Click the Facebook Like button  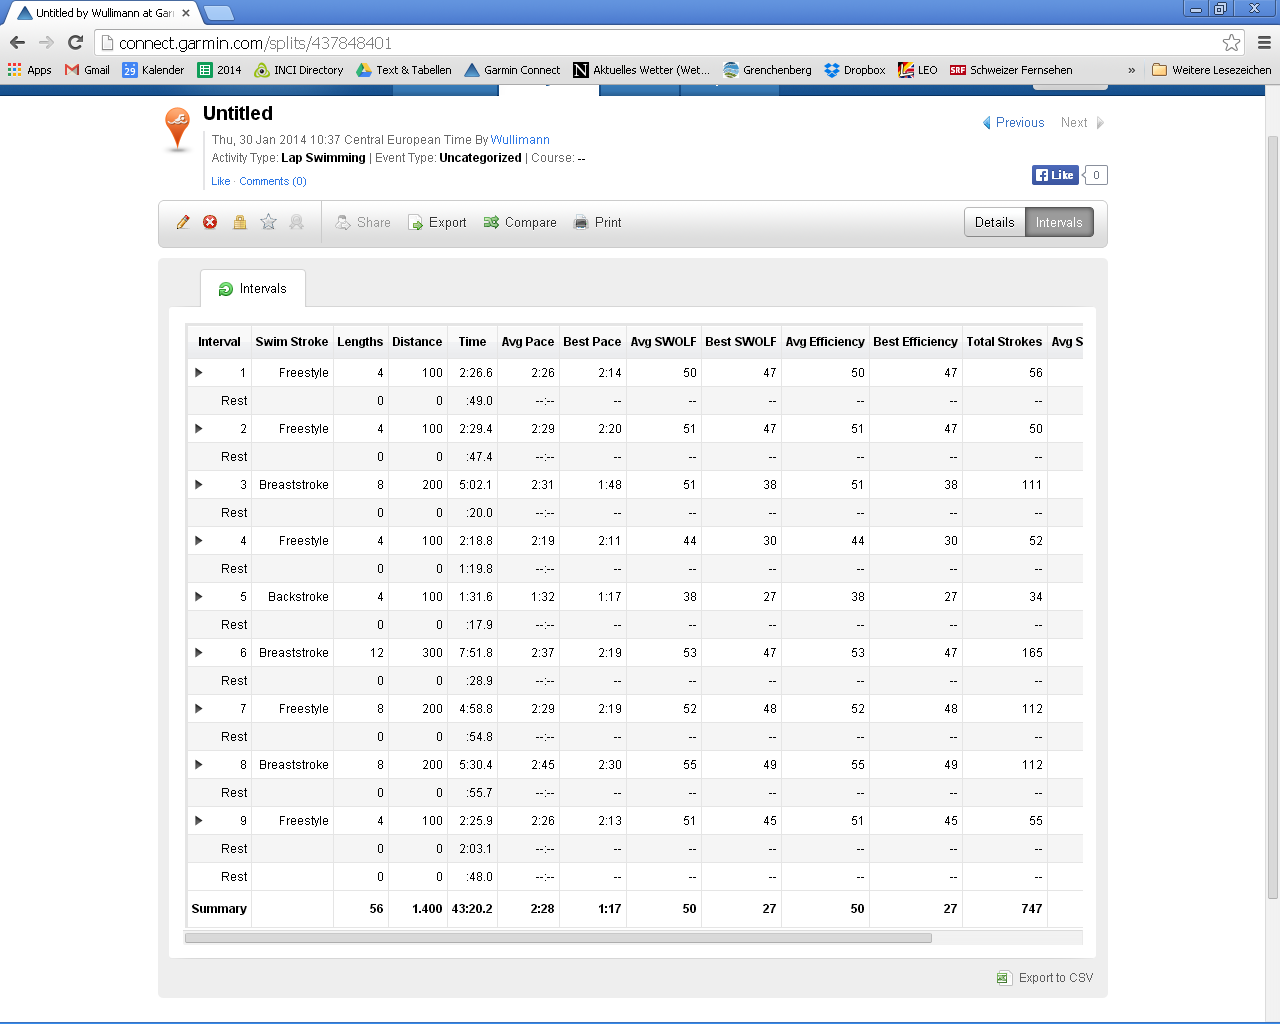[x=1055, y=175]
